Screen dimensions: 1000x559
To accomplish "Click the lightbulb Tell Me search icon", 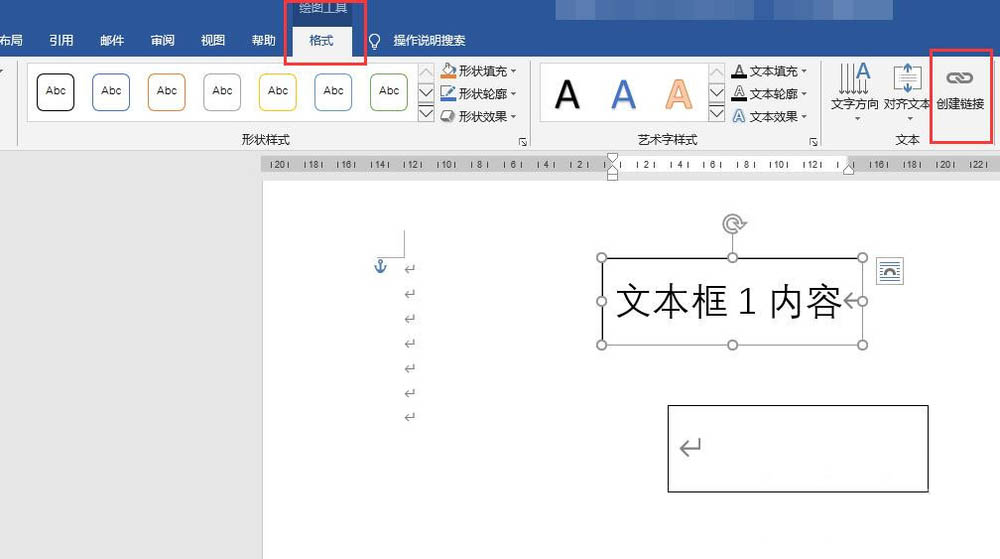I will click(x=375, y=41).
